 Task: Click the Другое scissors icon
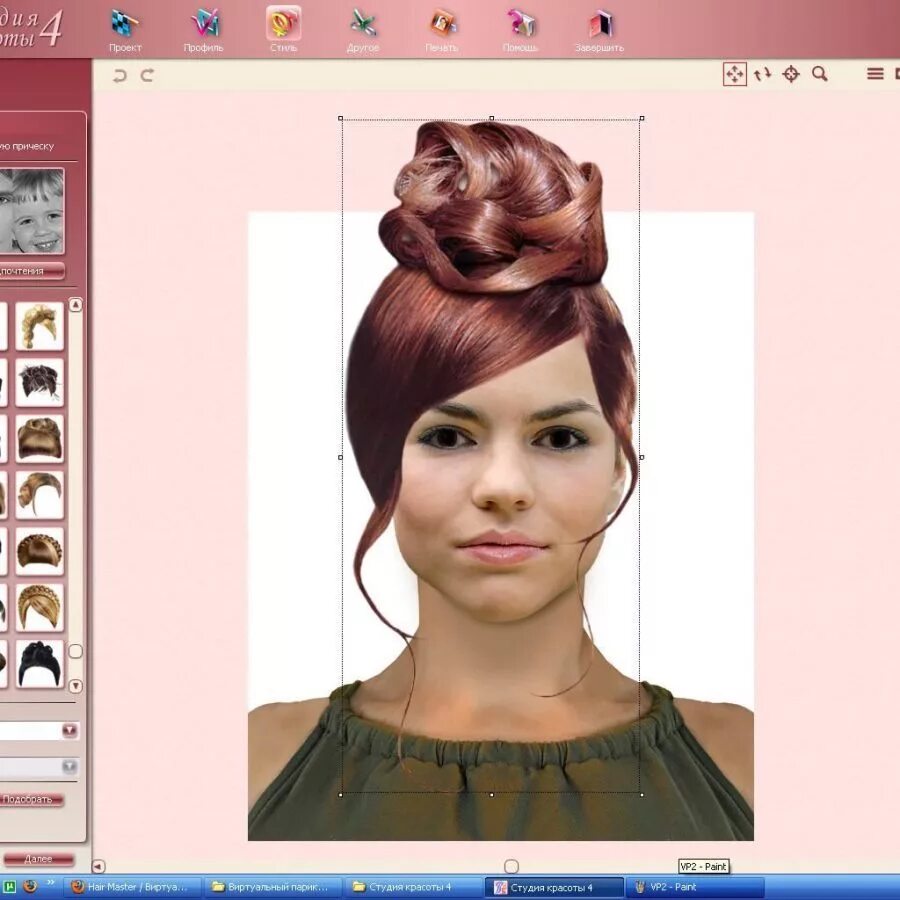363,24
